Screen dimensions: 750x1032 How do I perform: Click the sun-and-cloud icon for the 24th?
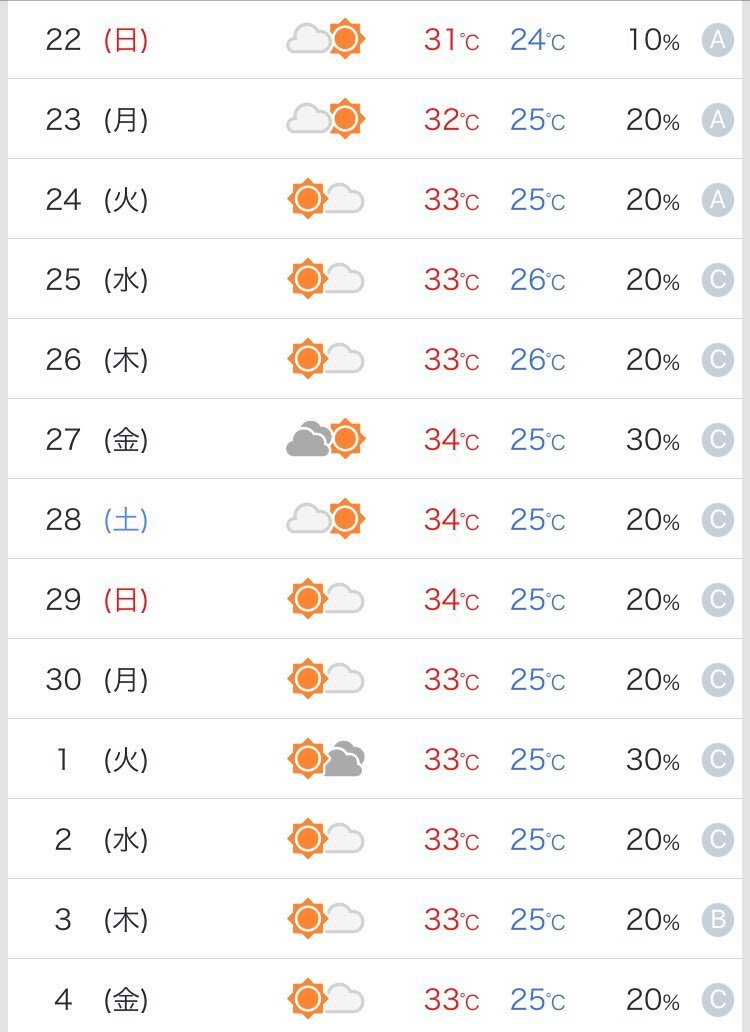(326, 199)
